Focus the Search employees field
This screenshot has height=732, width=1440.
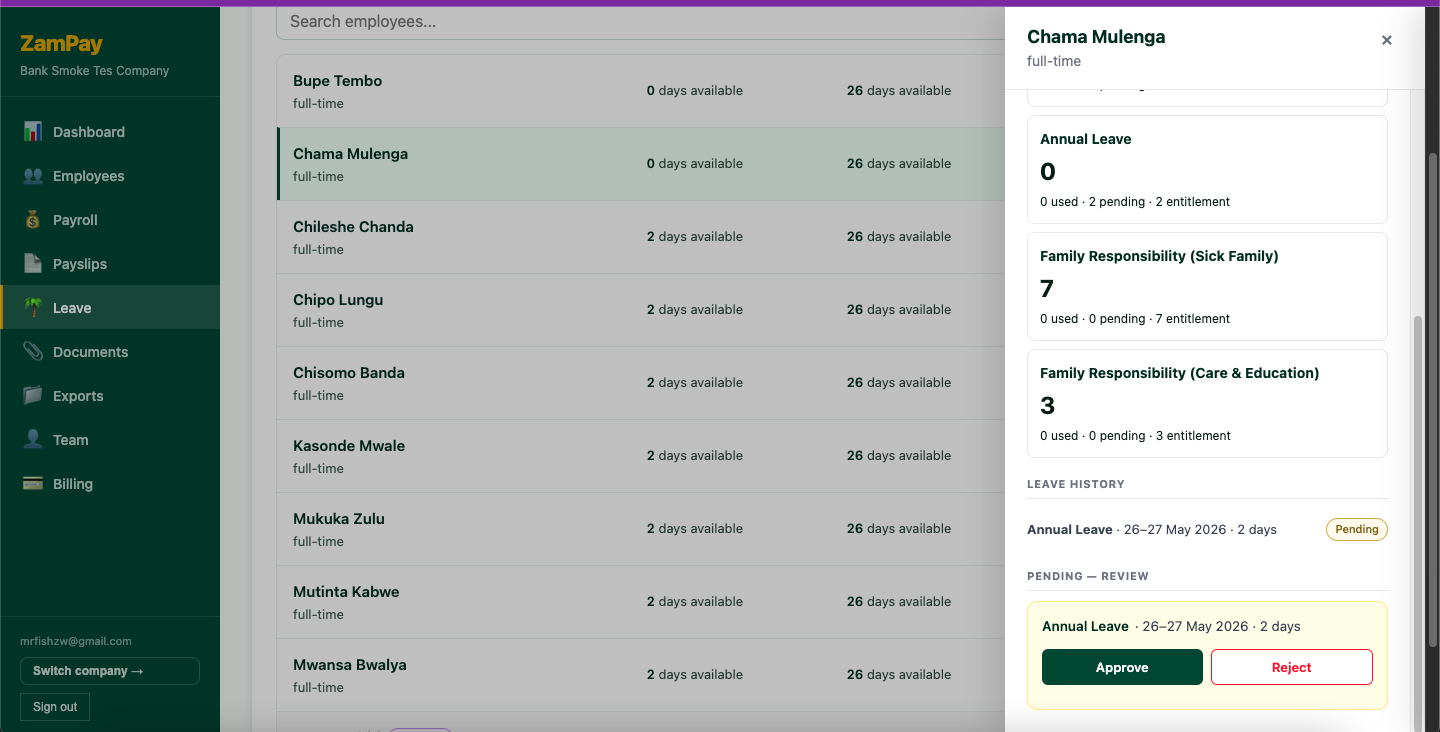click(x=640, y=22)
